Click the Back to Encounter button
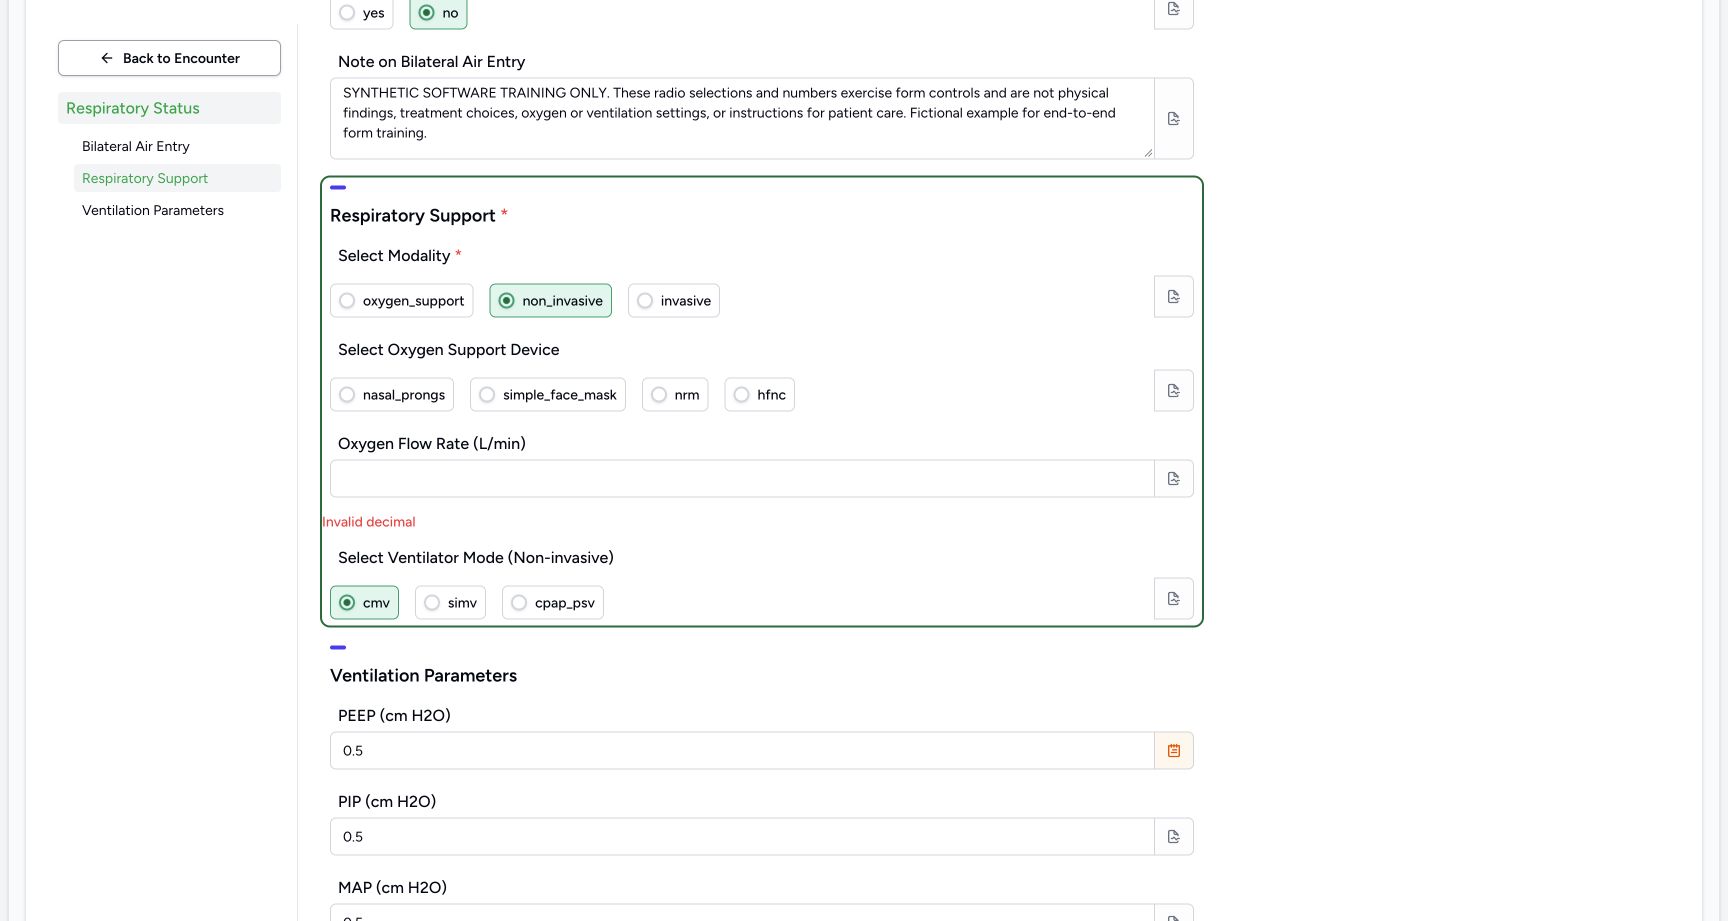Image resolution: width=1728 pixels, height=921 pixels. [x=169, y=58]
